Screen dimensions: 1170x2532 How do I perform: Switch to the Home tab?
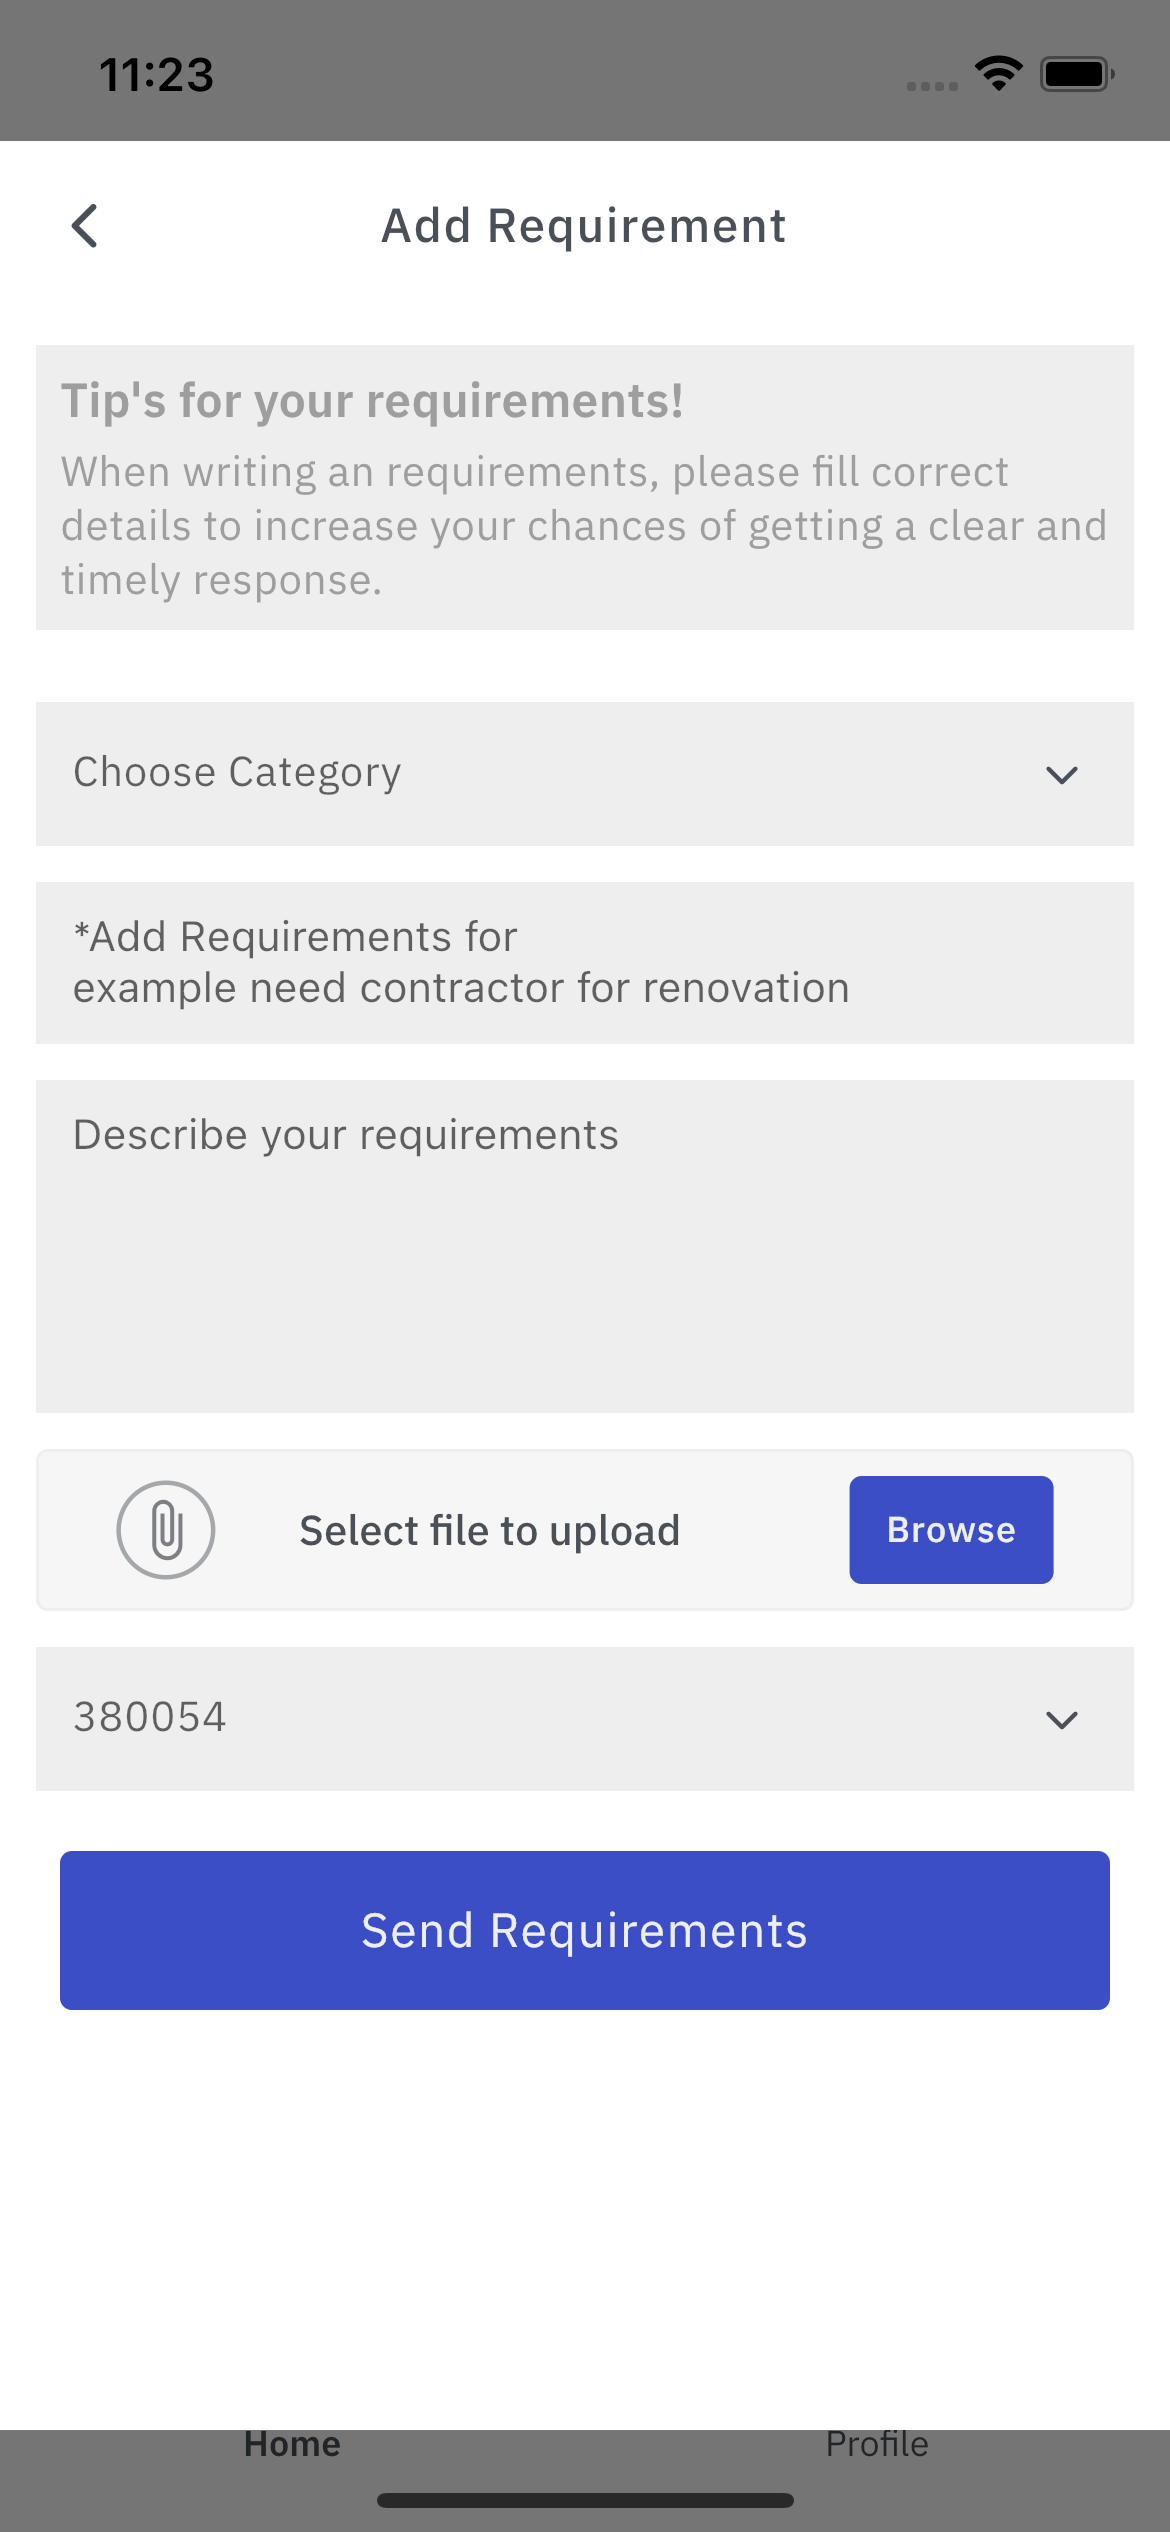pos(292,2444)
